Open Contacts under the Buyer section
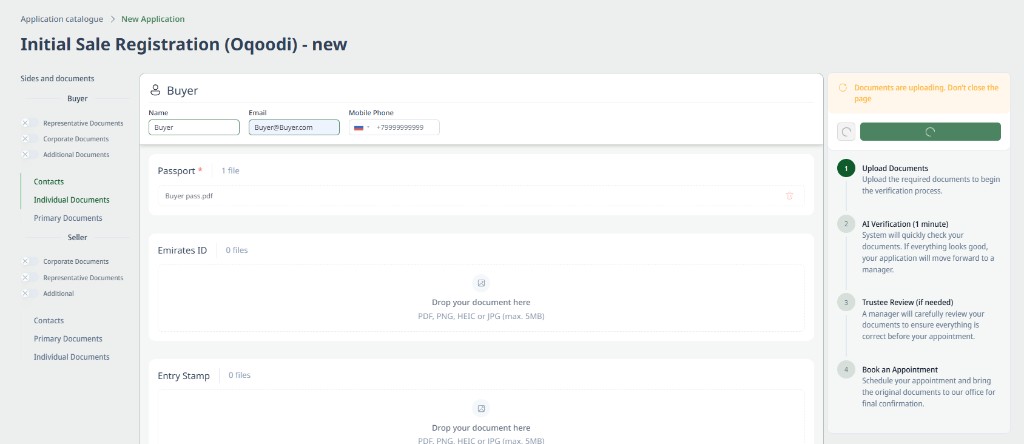Image resolution: width=1024 pixels, height=444 pixels. click(x=49, y=182)
